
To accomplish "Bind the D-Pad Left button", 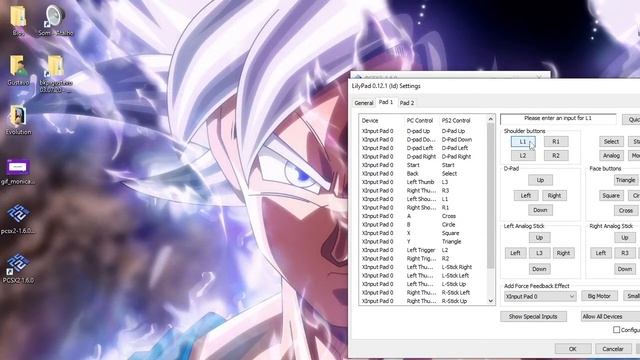I will pos(526,196).
